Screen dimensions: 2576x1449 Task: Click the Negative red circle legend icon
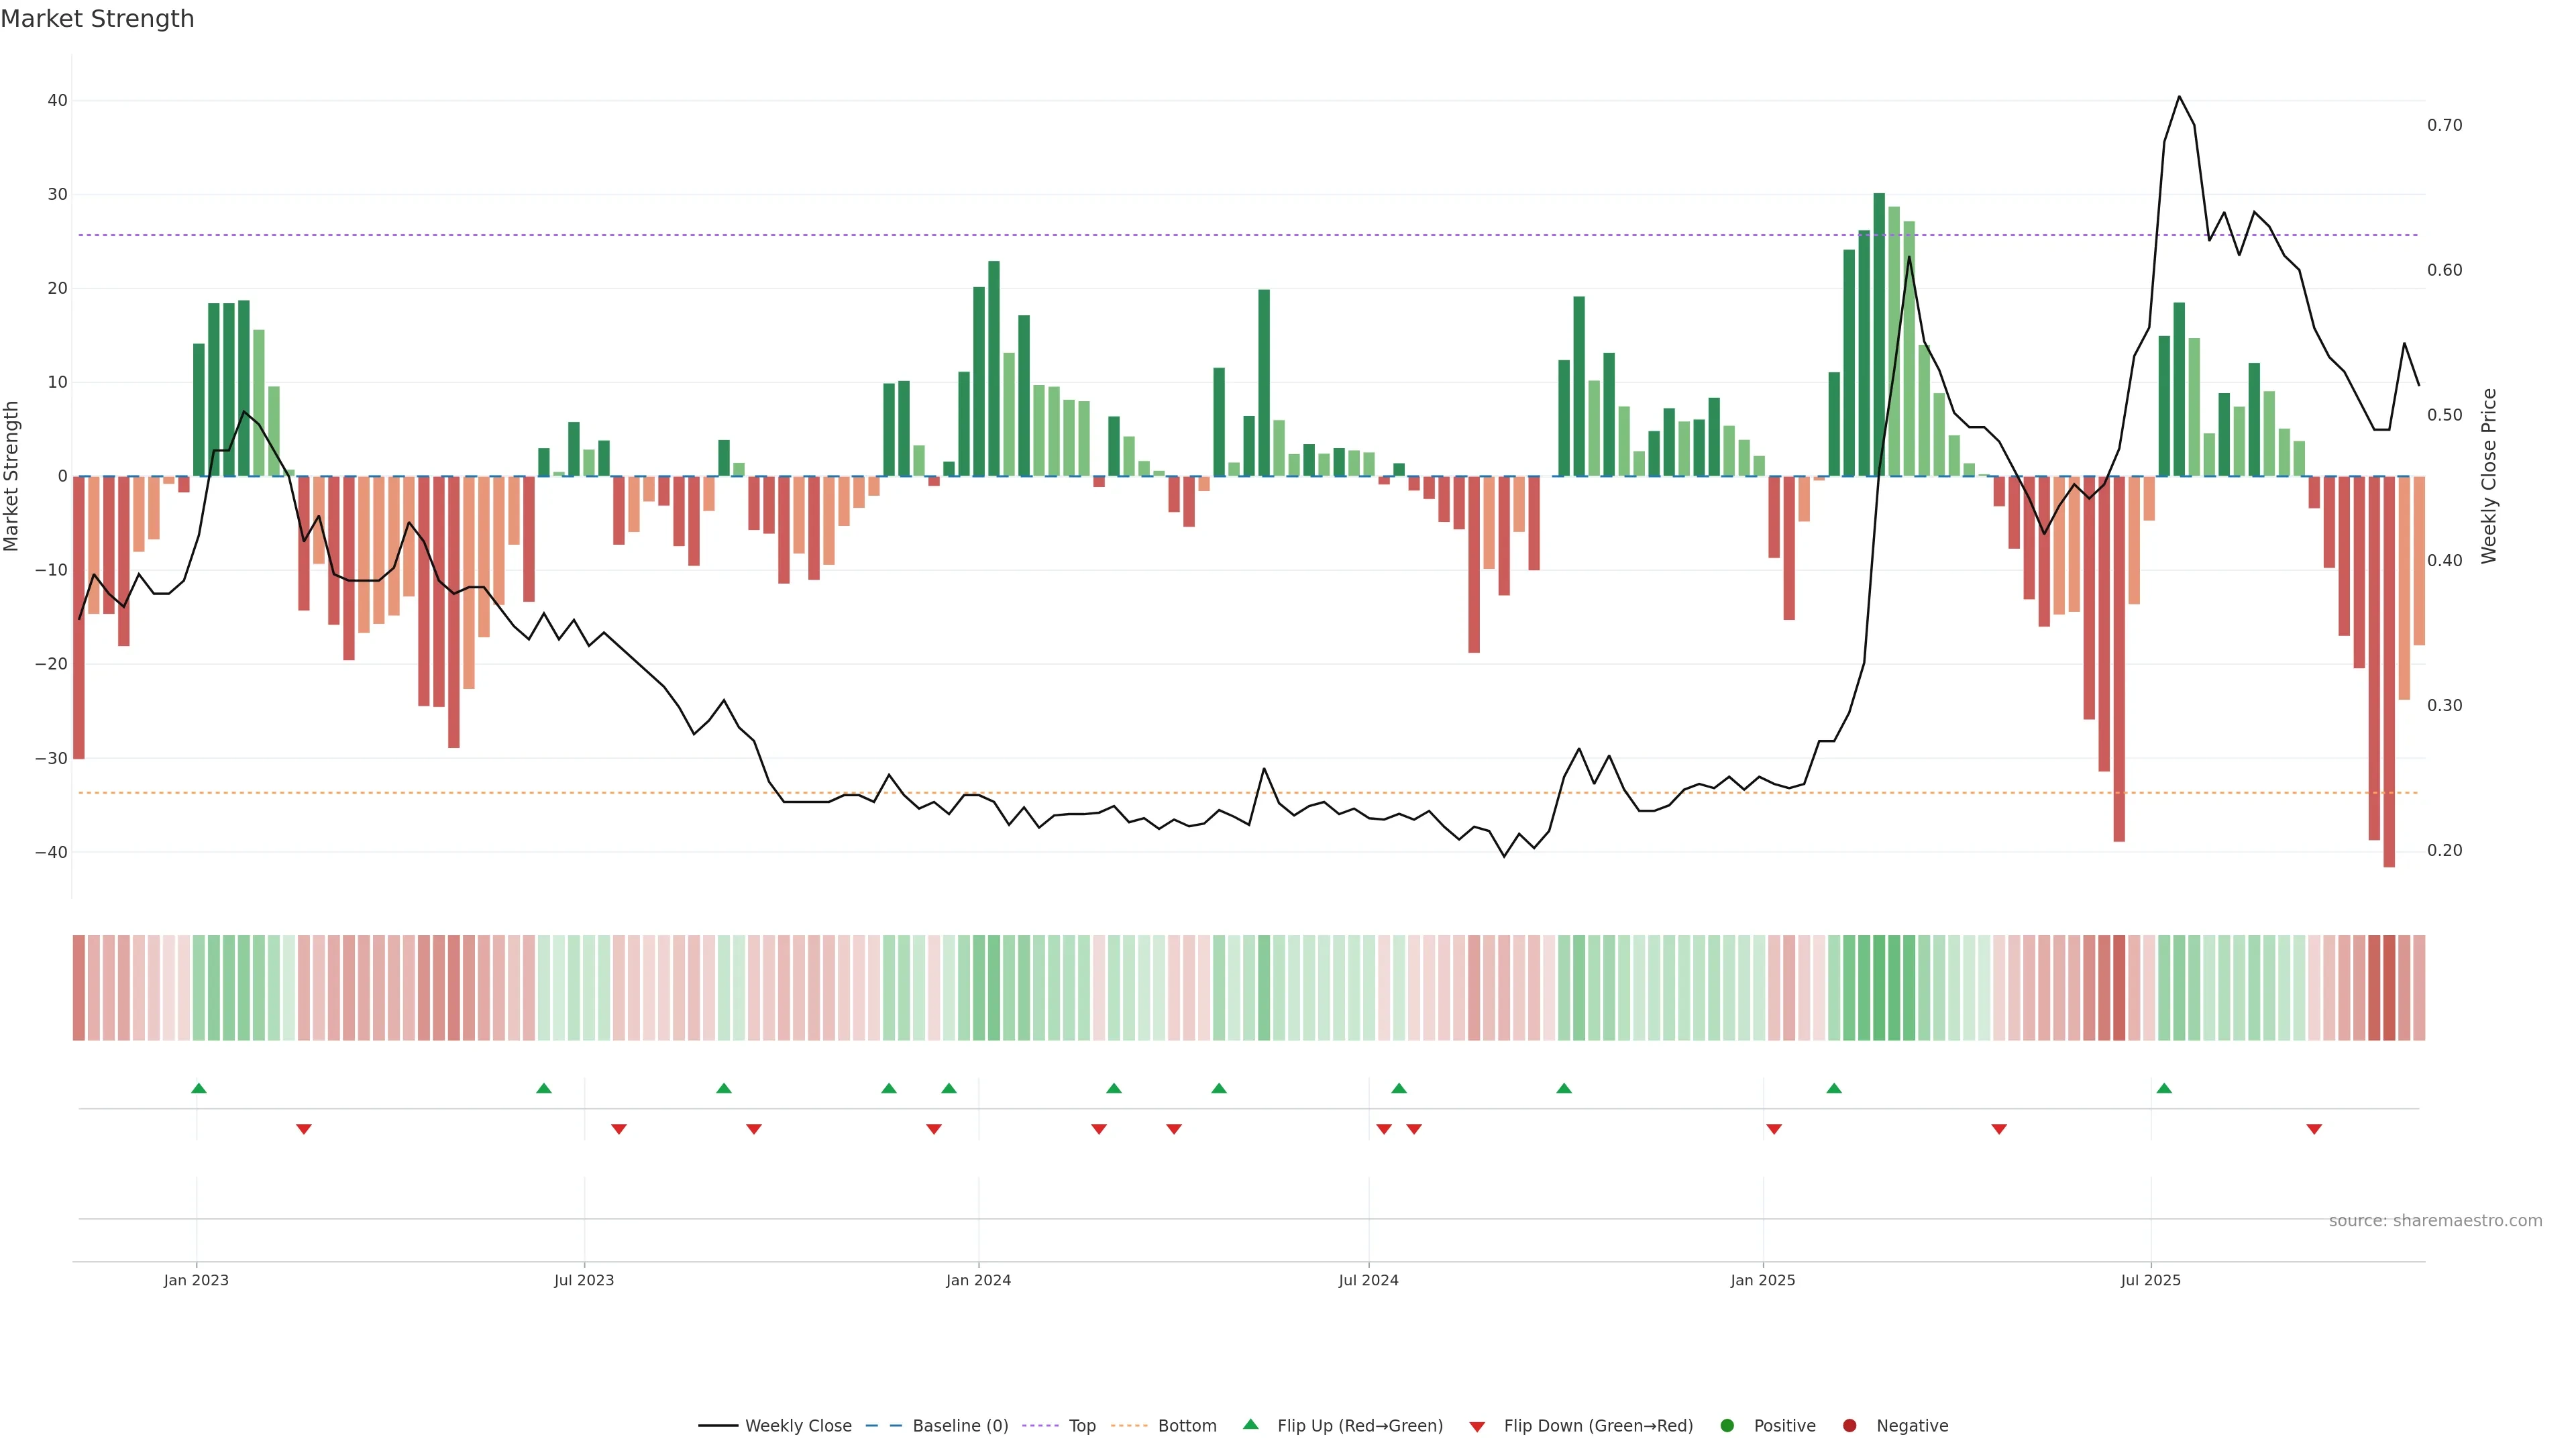[x=1849, y=1426]
